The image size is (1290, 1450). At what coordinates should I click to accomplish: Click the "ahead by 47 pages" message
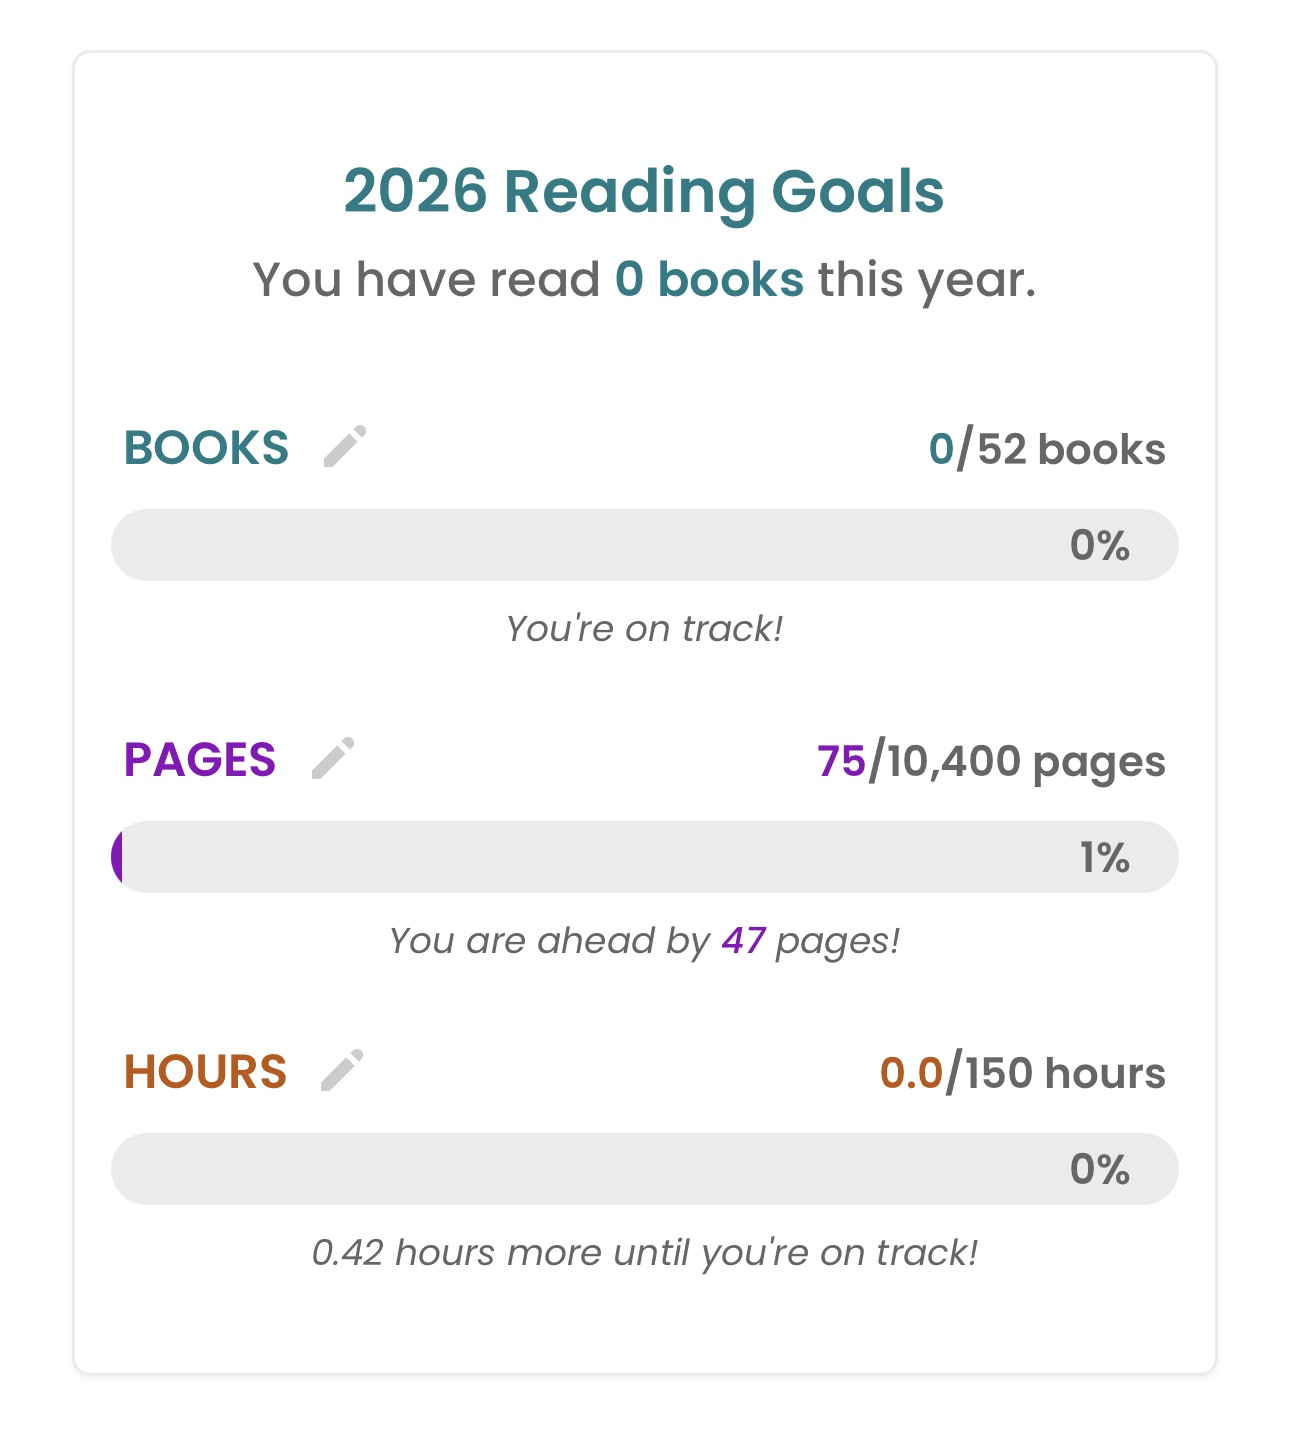pyautogui.click(x=644, y=941)
